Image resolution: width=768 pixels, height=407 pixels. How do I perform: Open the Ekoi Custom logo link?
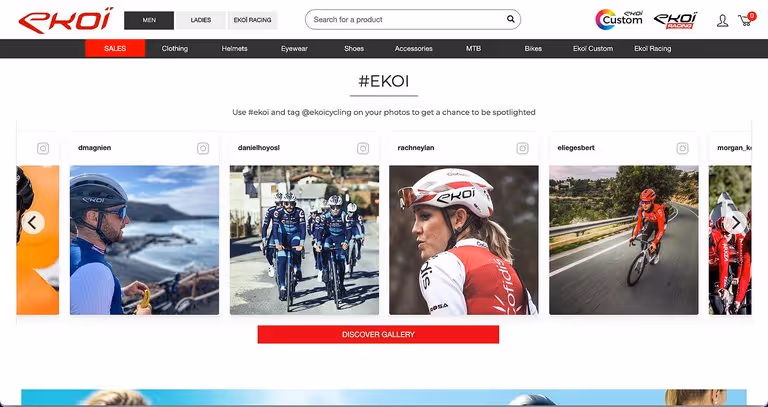[x=619, y=20]
